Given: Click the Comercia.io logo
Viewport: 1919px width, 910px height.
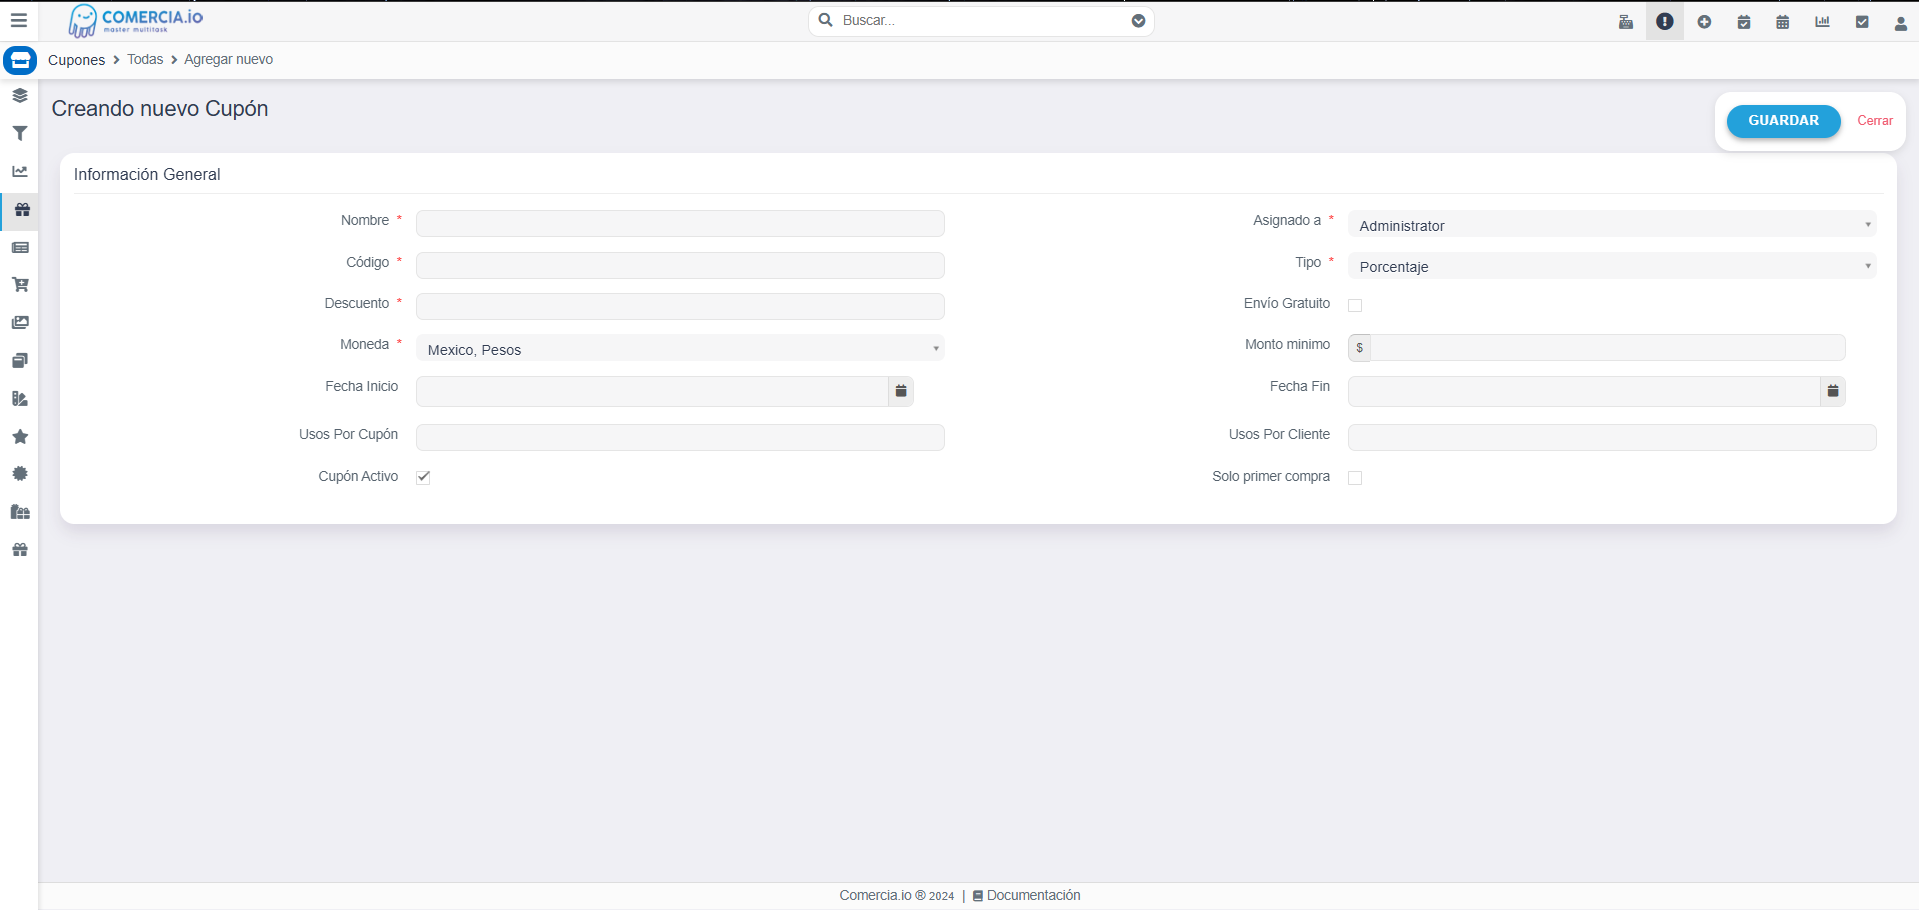Looking at the screenshot, I should tap(135, 21).
